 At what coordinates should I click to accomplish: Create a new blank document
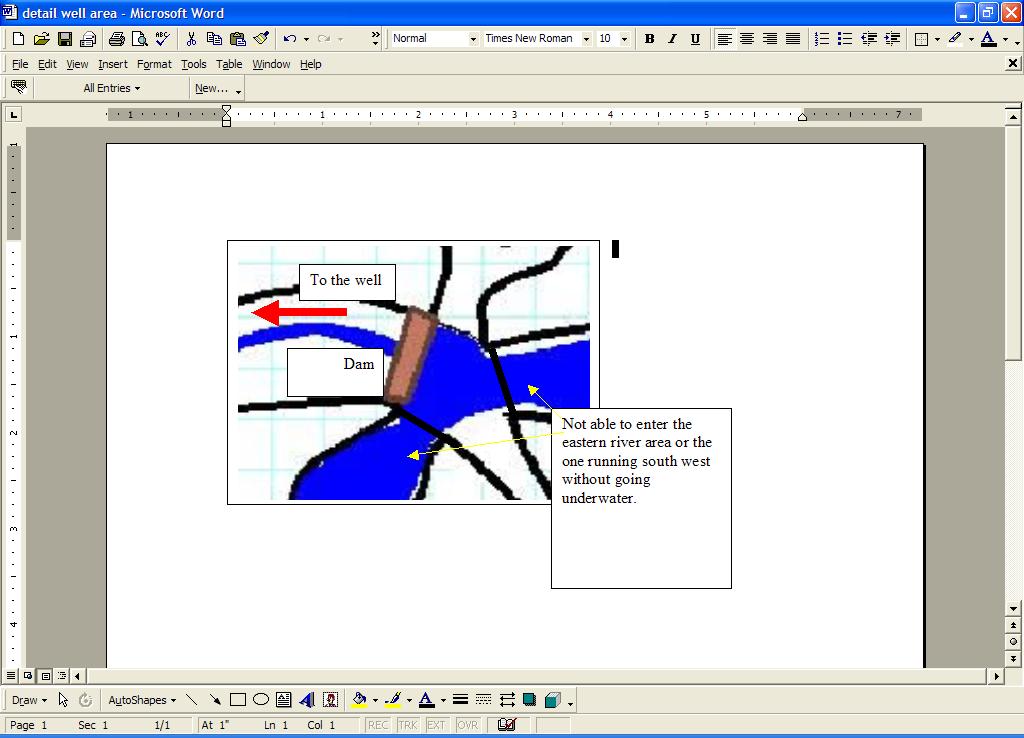(x=18, y=39)
